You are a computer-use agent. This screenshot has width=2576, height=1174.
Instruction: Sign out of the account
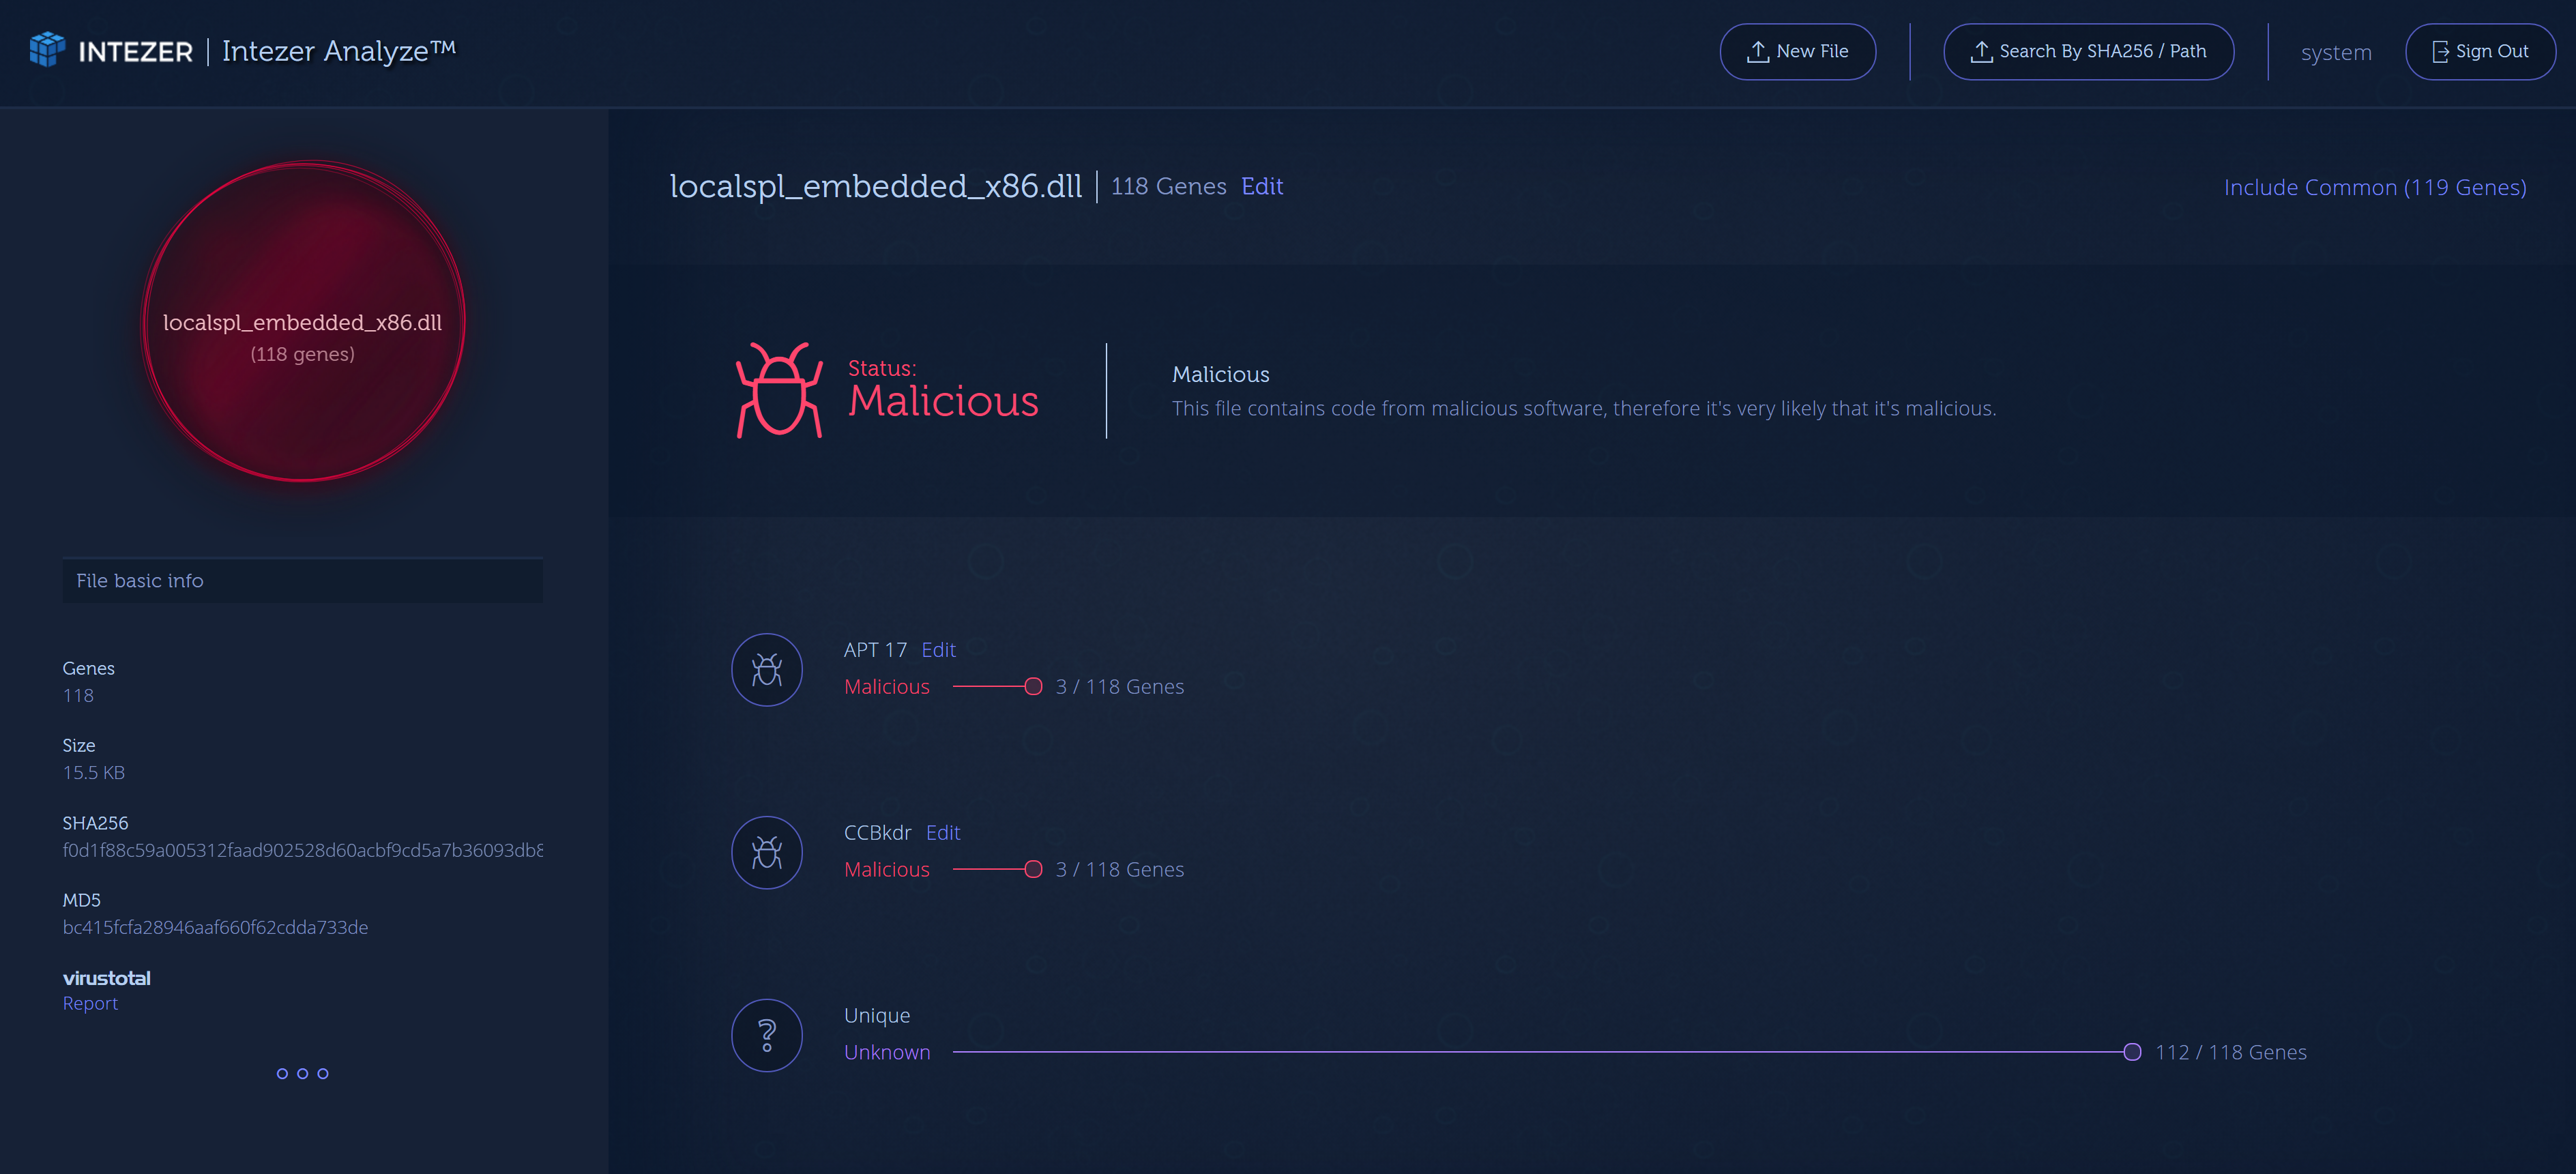tap(2480, 52)
